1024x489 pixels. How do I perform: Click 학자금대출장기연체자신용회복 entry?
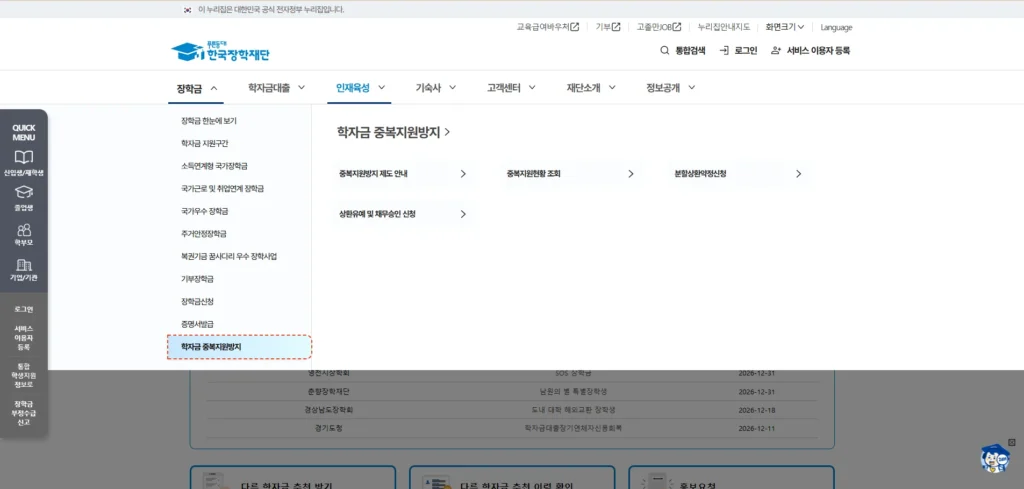click(573, 428)
